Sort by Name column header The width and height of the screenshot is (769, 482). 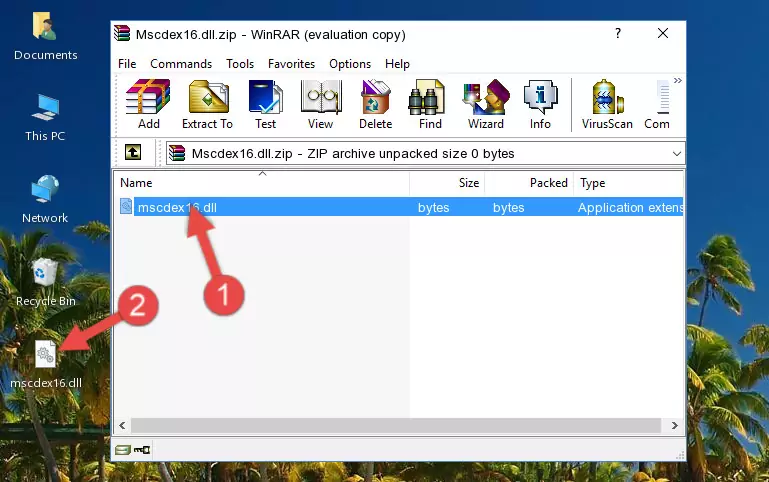(x=262, y=182)
